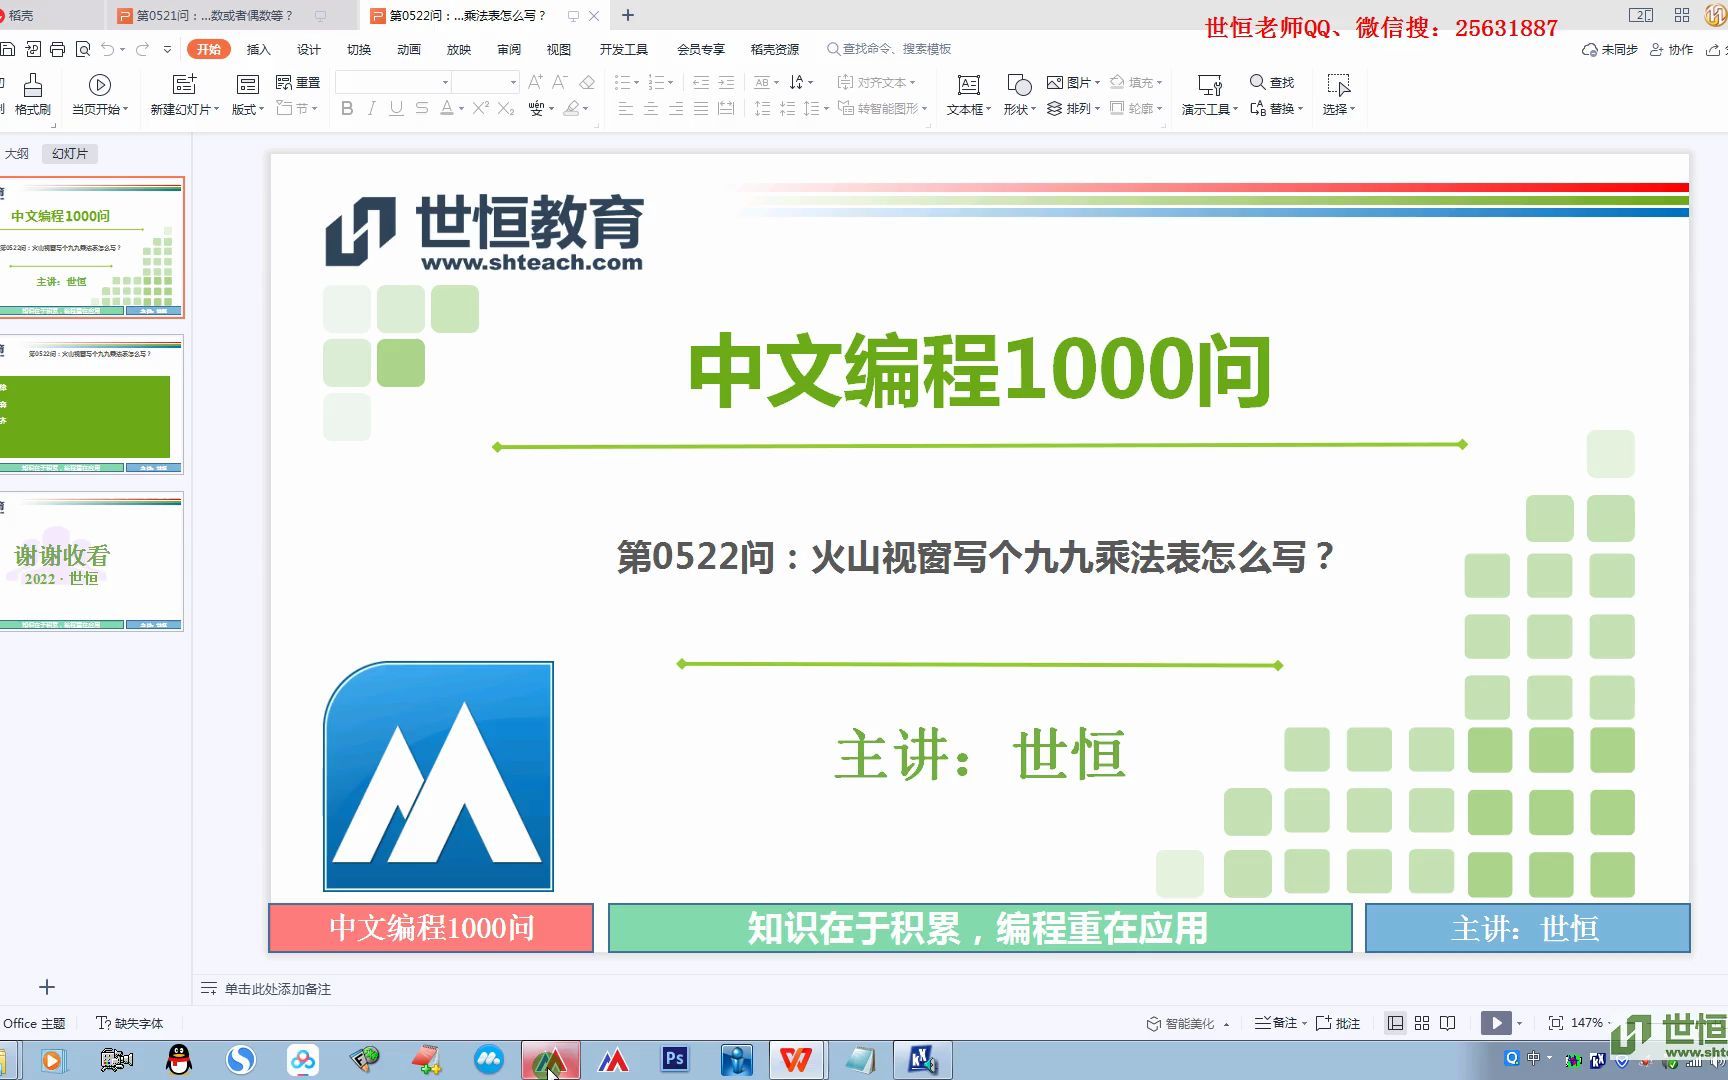This screenshot has width=1728, height=1080.
Task: Toggle bold formatting
Action: pyautogui.click(x=347, y=110)
